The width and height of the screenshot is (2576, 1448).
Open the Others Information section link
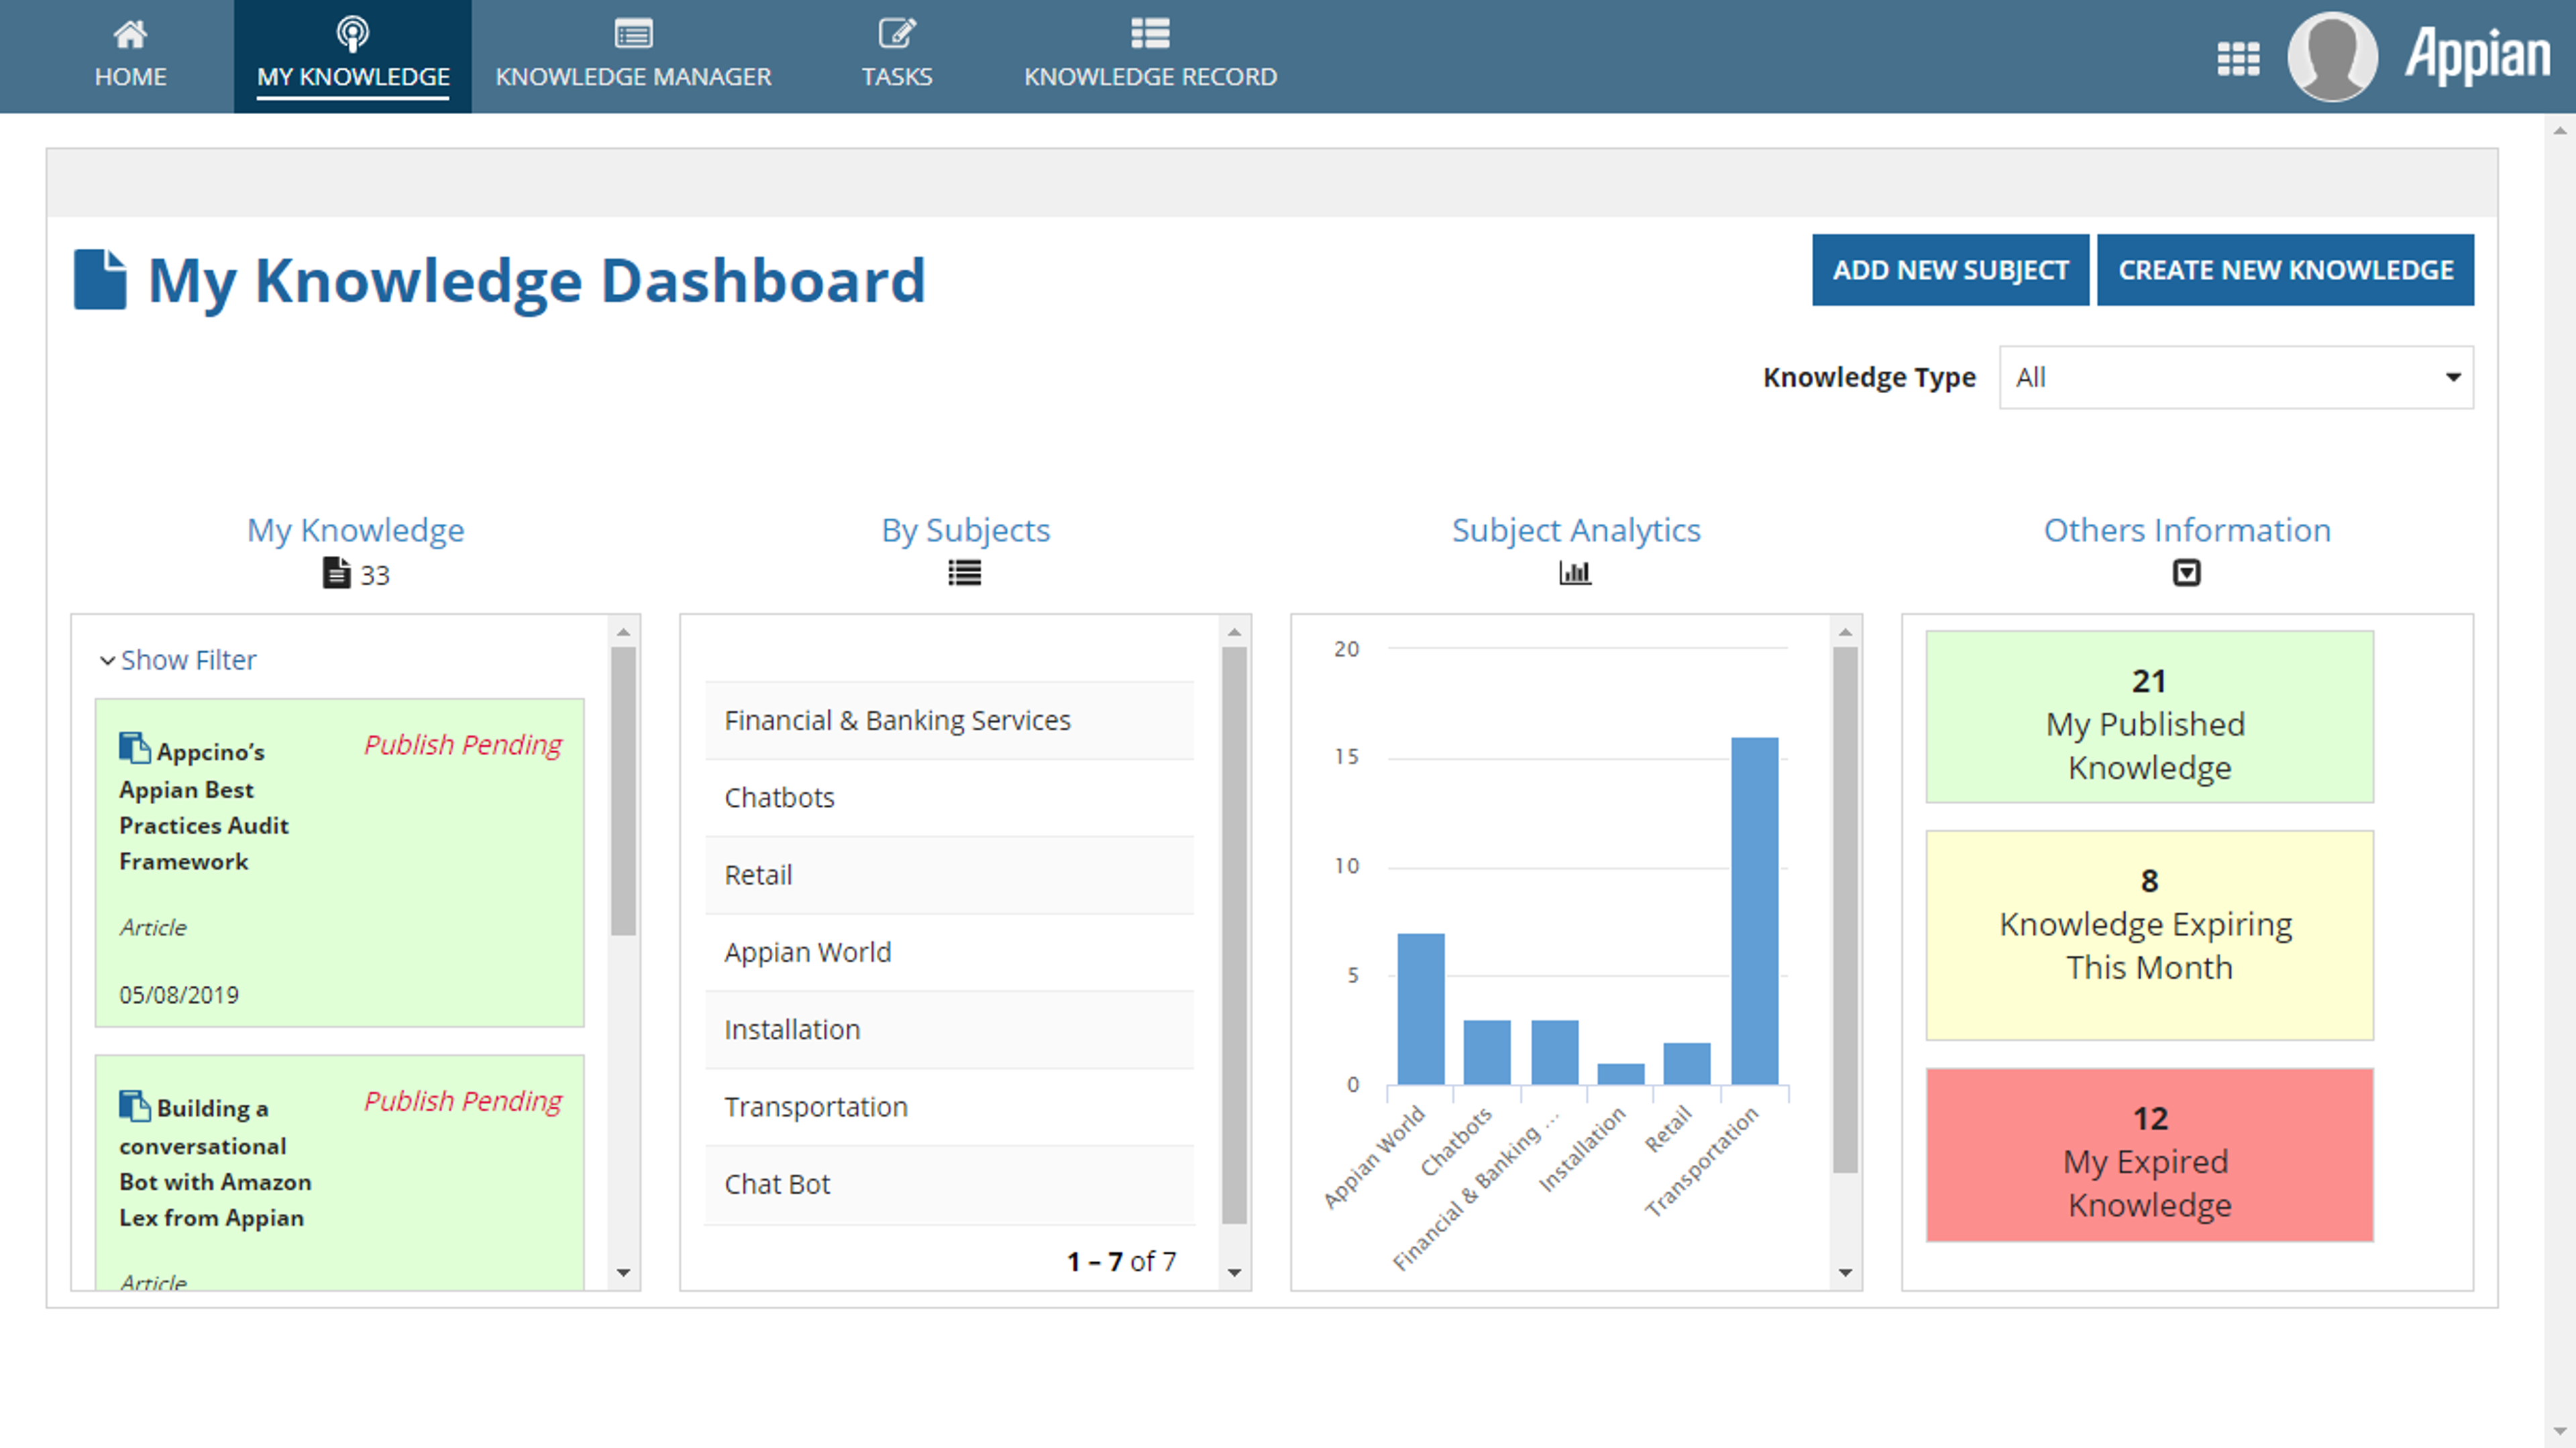tap(2187, 530)
